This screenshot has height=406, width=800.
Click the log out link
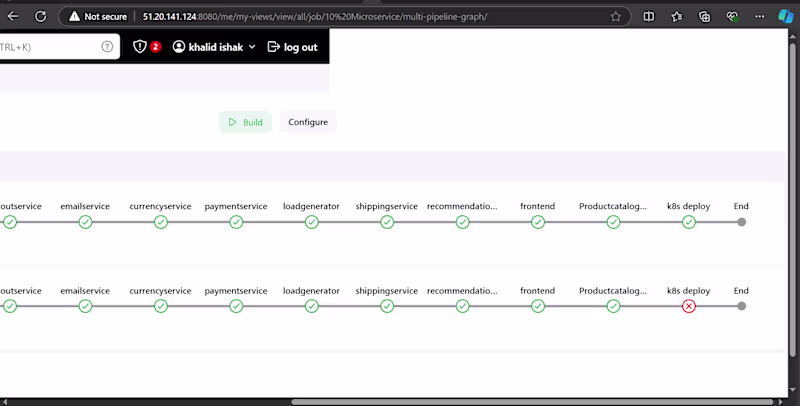click(292, 47)
